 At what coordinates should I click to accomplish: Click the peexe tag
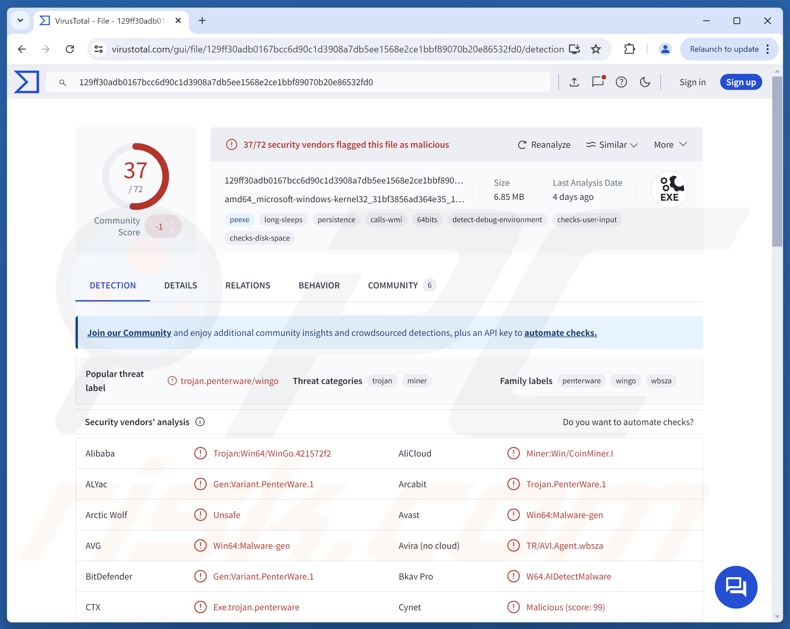pos(239,220)
